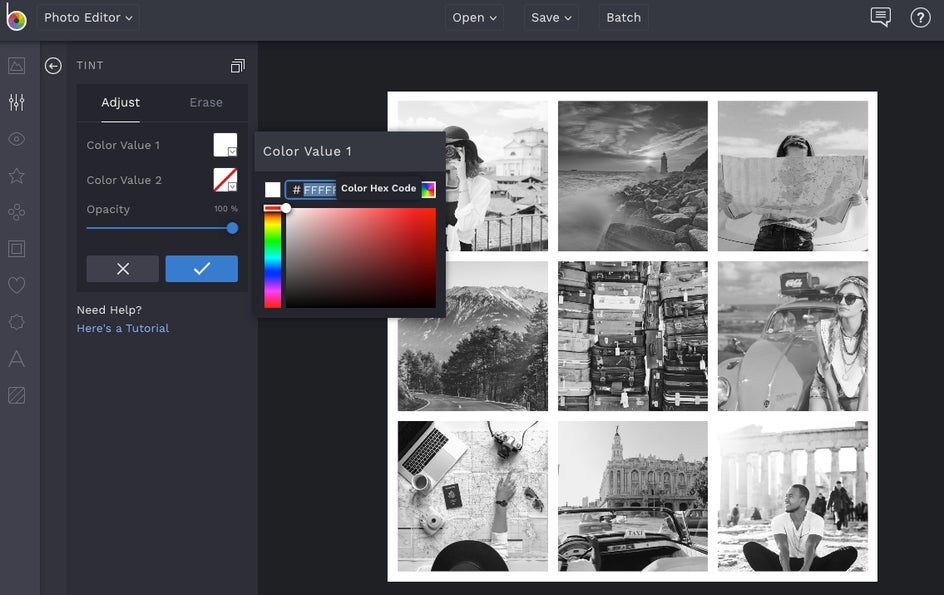Open the Textures sidebar icon
The width and height of the screenshot is (944, 595).
point(16,395)
